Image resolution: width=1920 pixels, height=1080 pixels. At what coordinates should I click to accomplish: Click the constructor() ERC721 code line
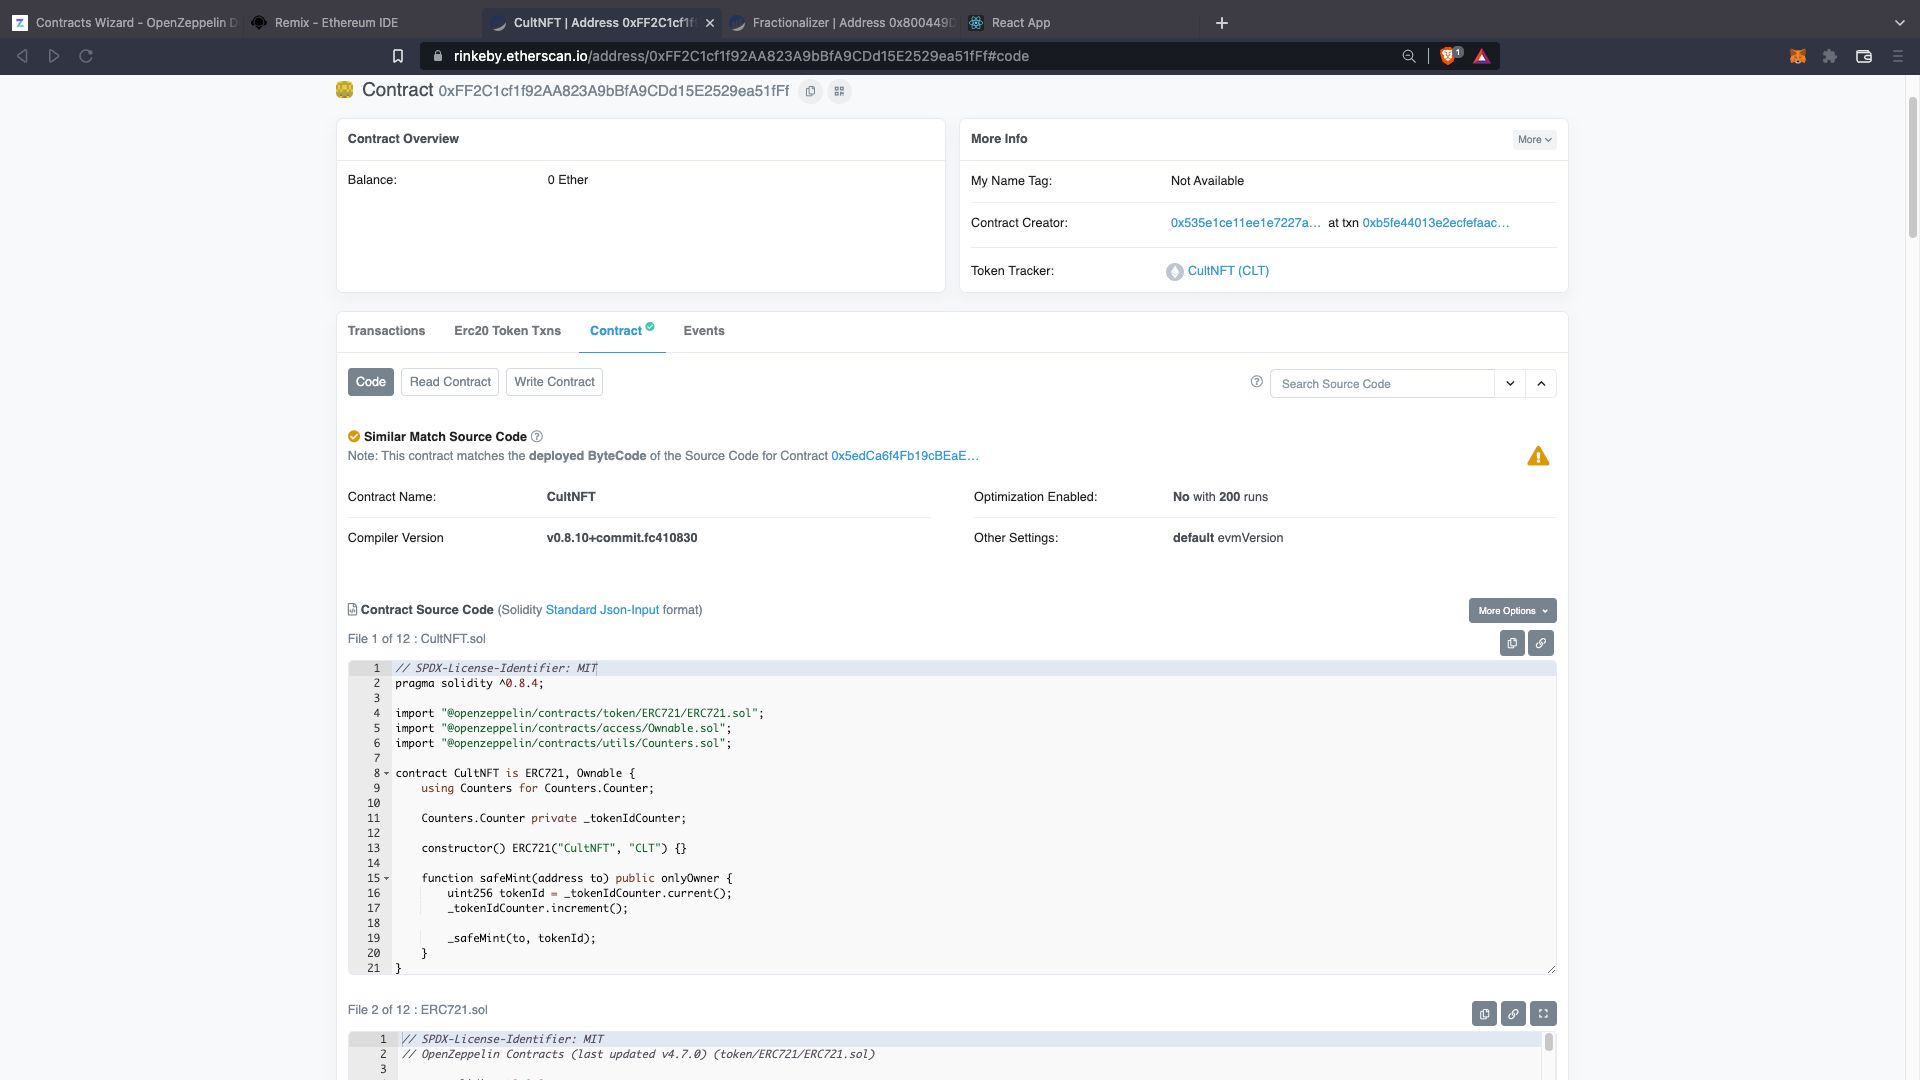point(554,848)
